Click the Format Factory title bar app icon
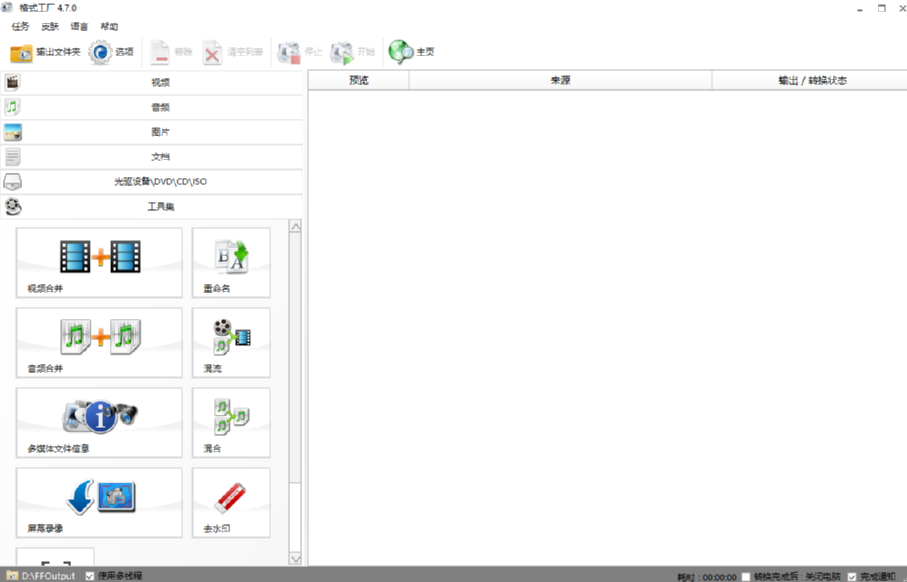The width and height of the screenshot is (907, 582). point(7,8)
